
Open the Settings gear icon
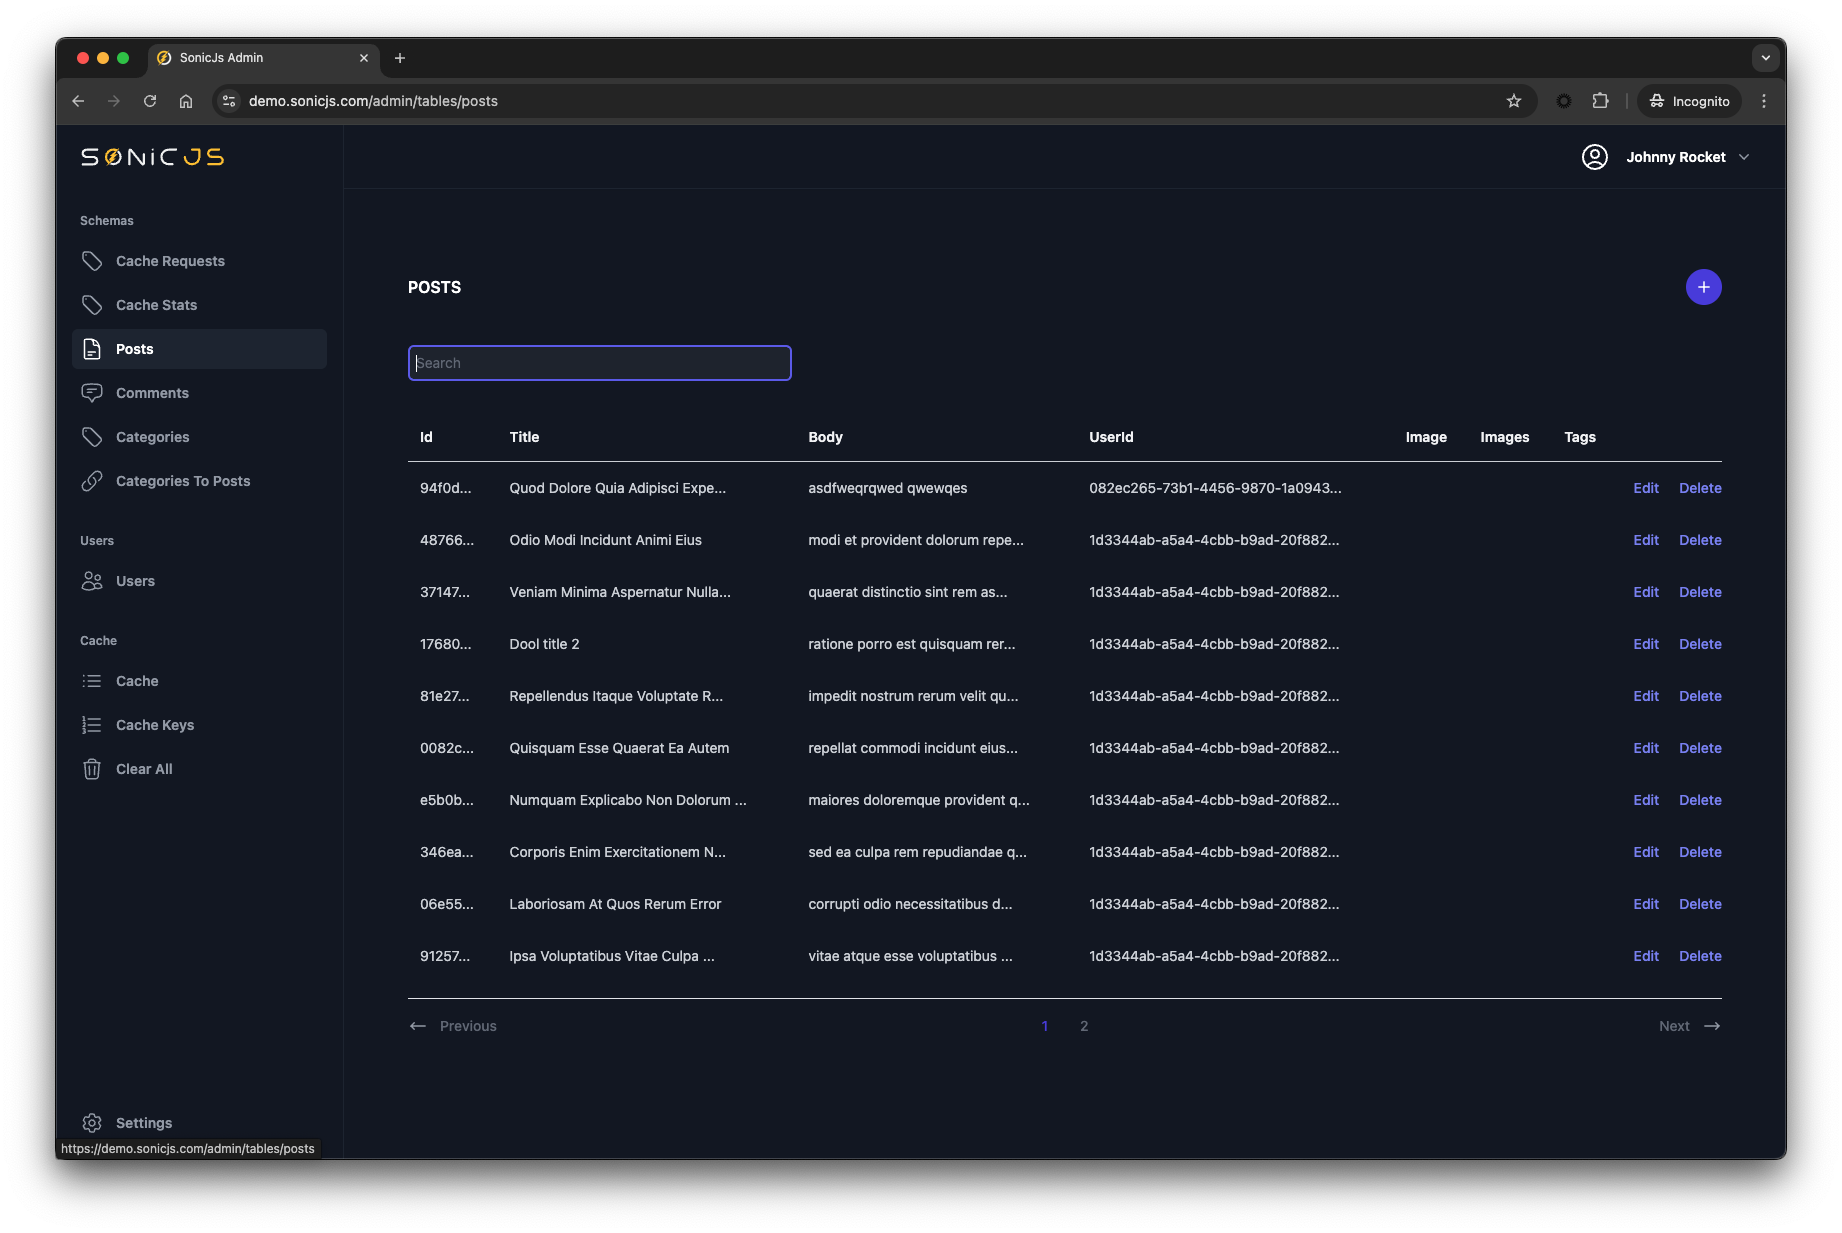pos(92,1123)
